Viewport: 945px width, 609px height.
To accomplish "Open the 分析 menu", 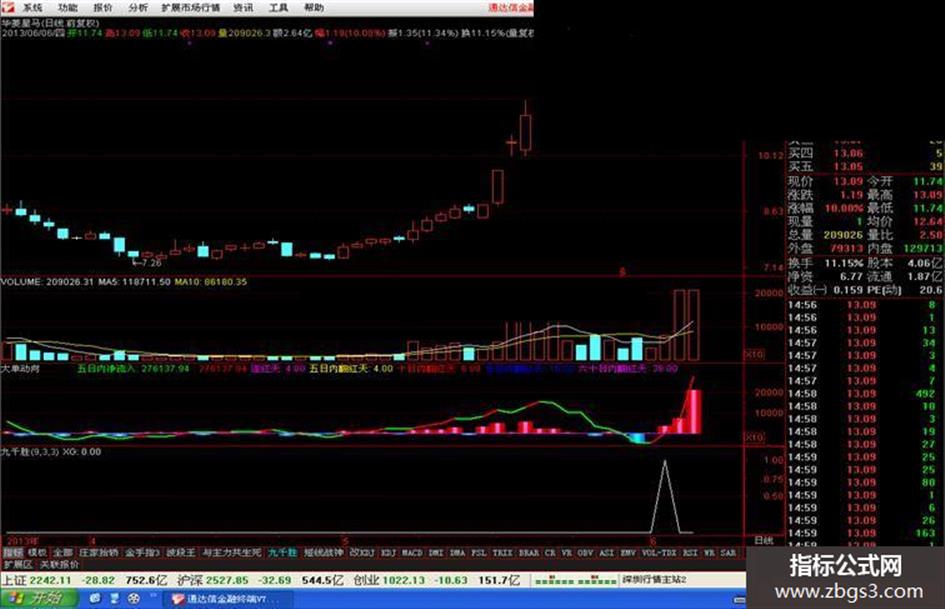I will pyautogui.click(x=138, y=8).
